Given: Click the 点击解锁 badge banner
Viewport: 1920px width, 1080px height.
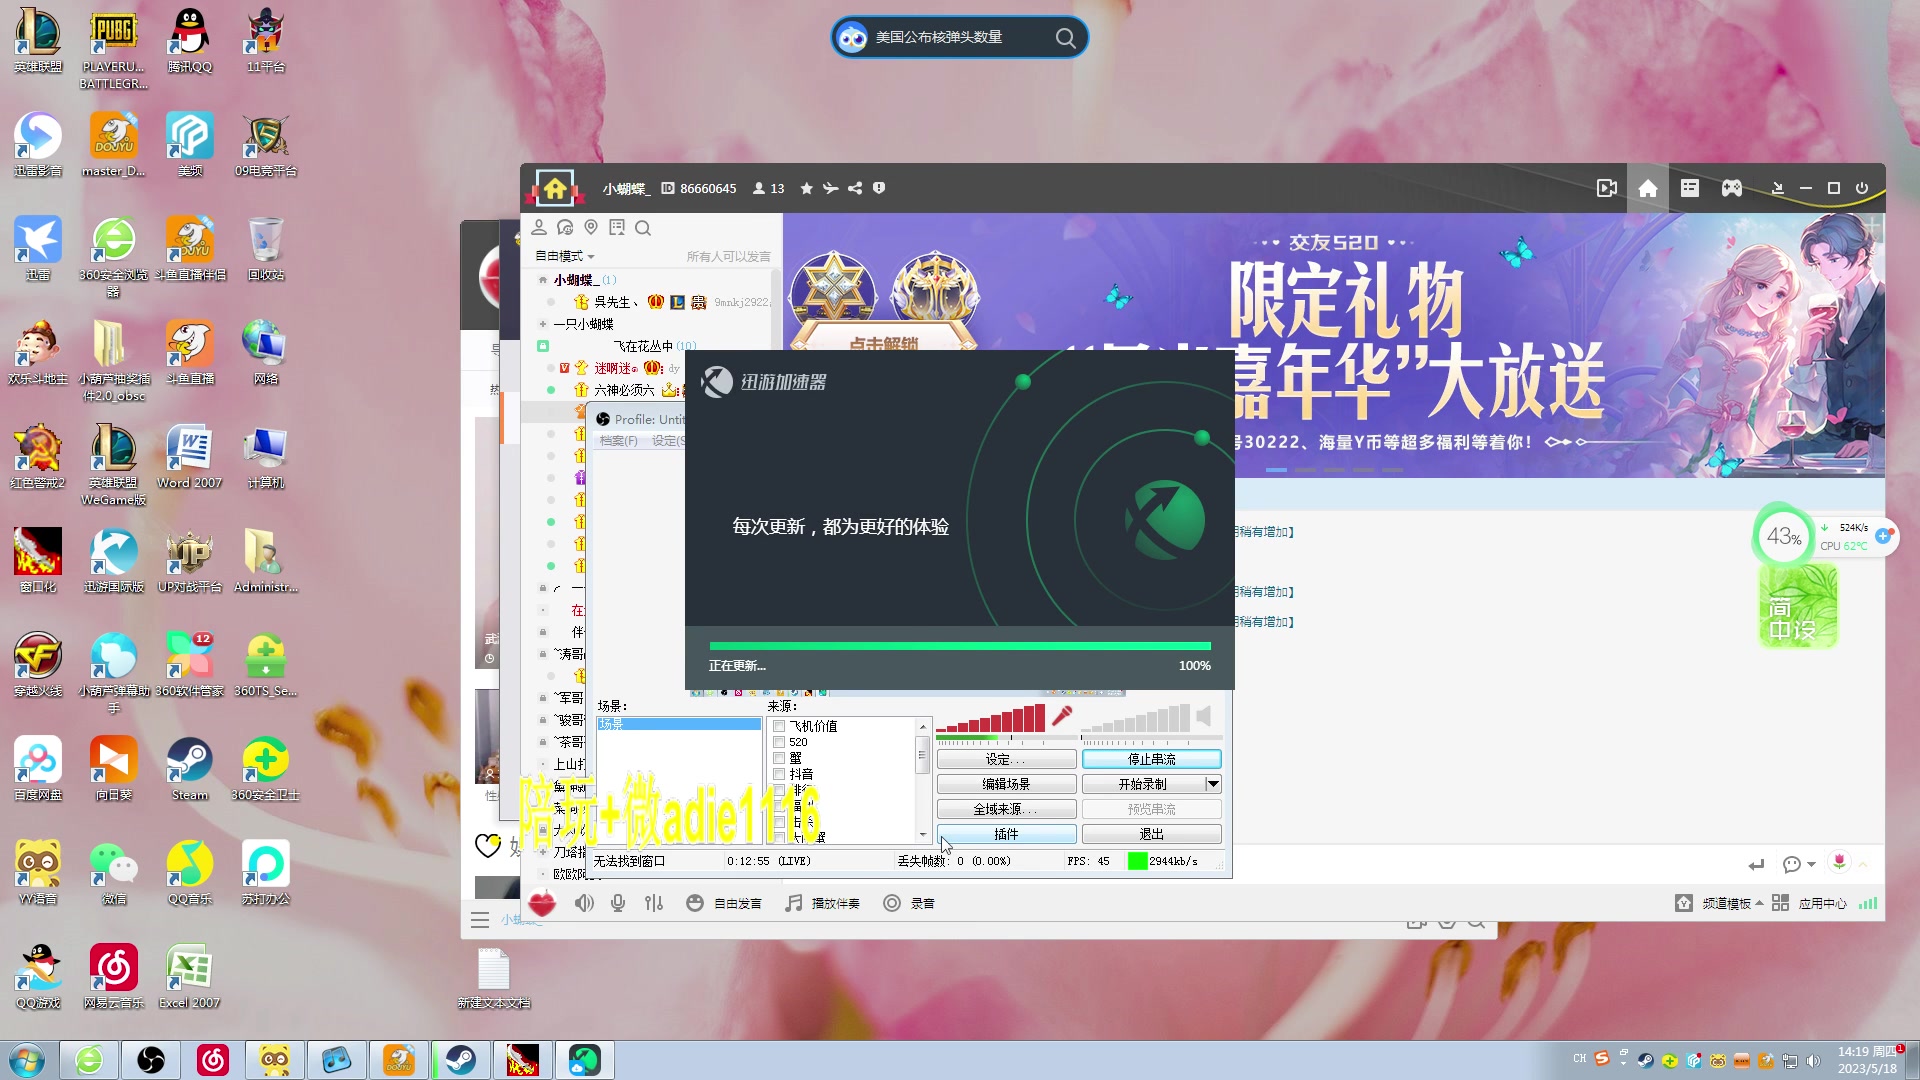Looking at the screenshot, I should pos(883,342).
